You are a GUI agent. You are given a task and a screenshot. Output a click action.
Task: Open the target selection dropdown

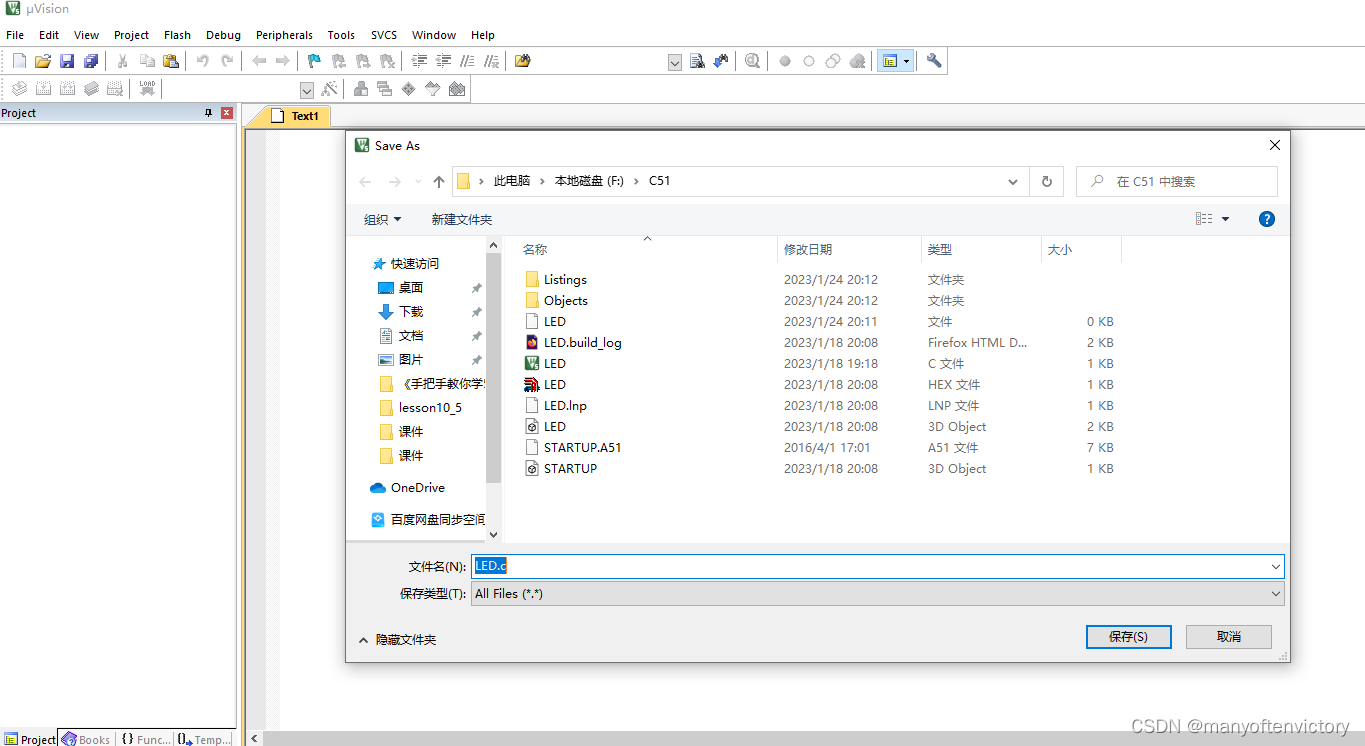306,90
